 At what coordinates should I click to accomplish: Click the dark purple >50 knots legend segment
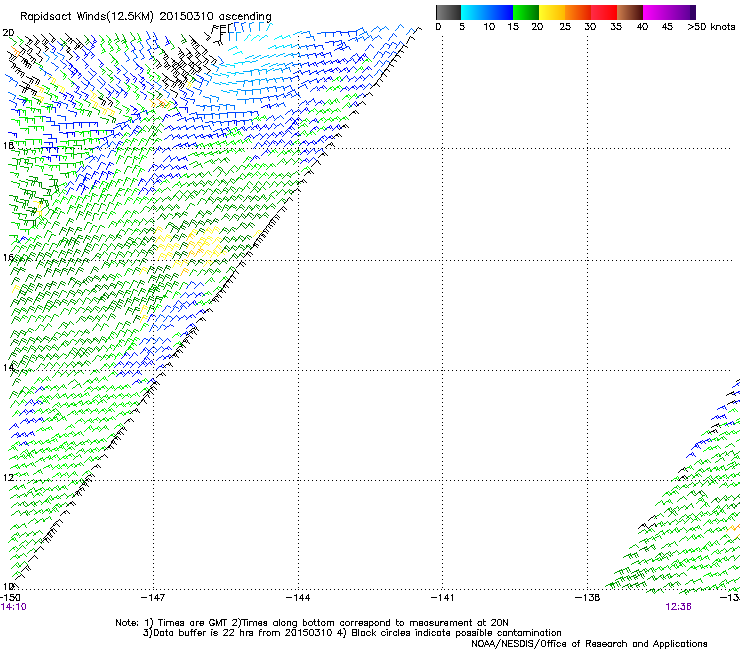[x=693, y=12]
